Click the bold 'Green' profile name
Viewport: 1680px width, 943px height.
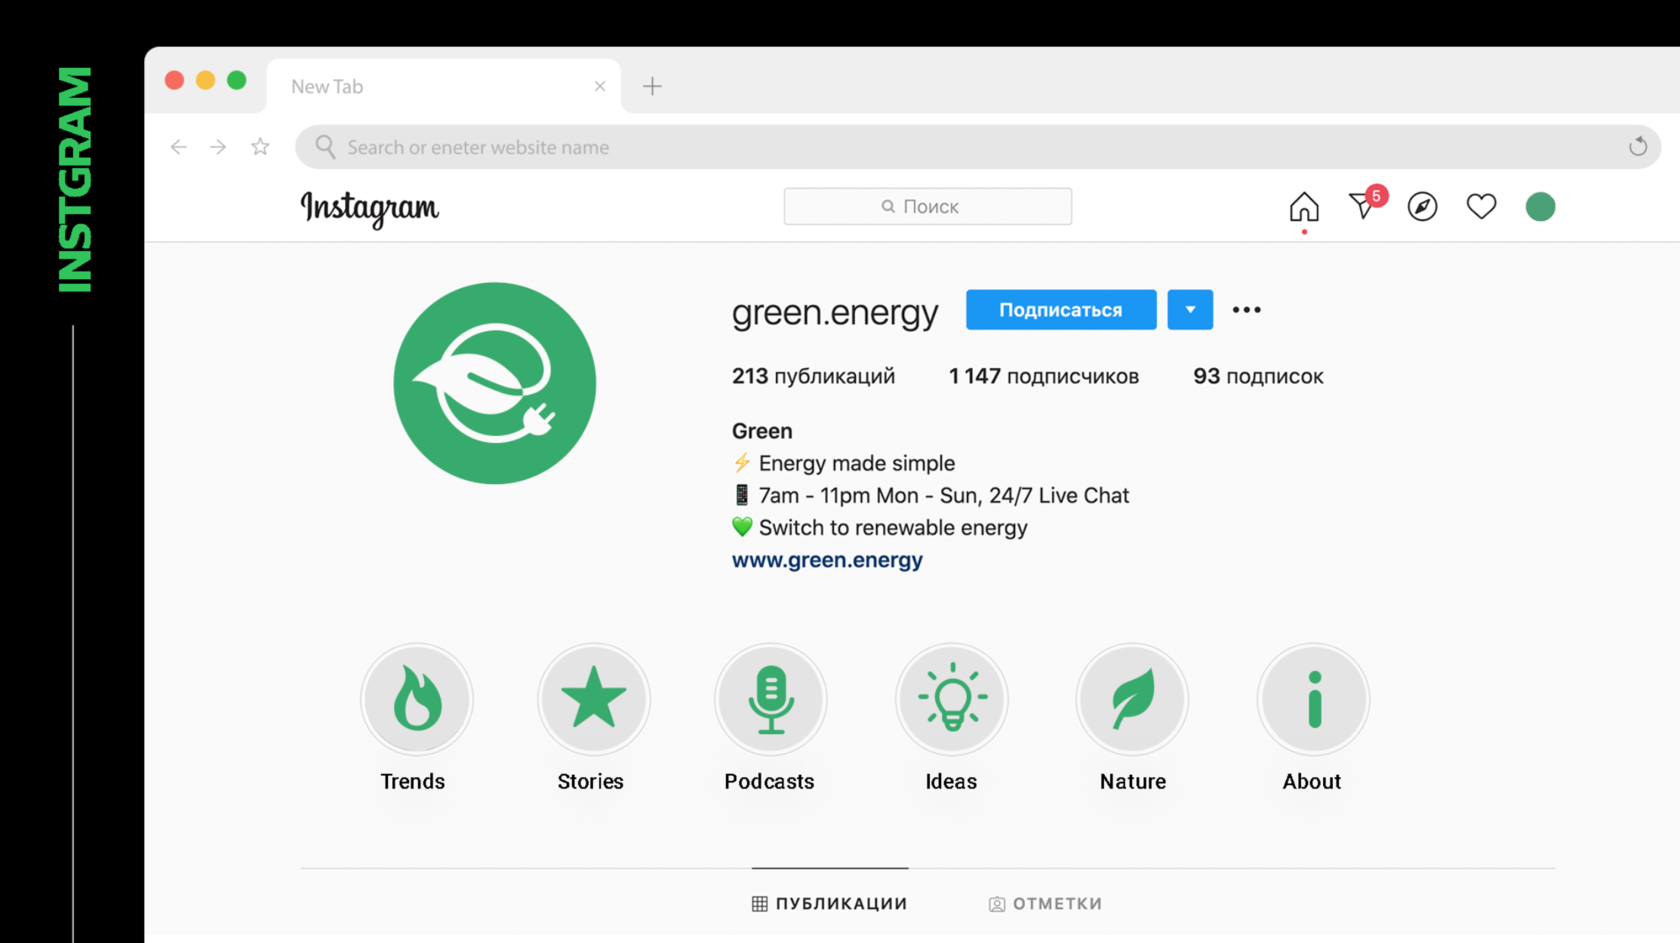(x=762, y=431)
